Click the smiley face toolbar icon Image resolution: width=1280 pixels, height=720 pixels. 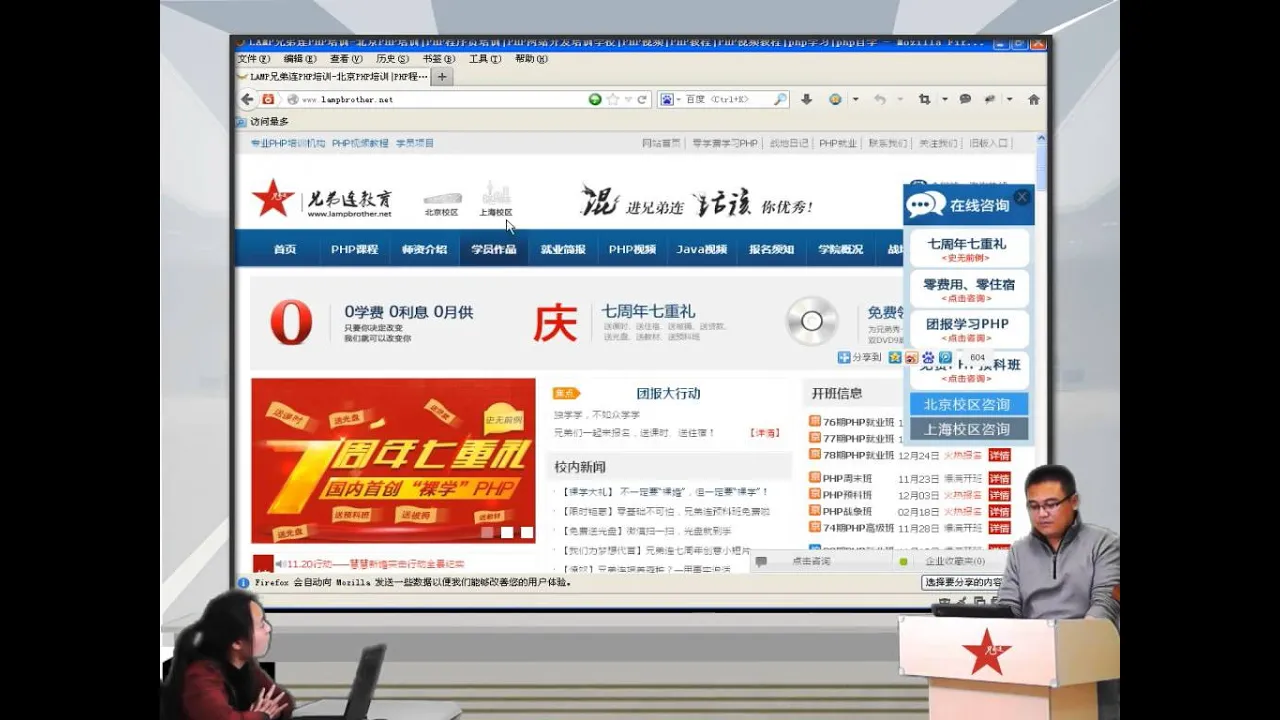835,99
